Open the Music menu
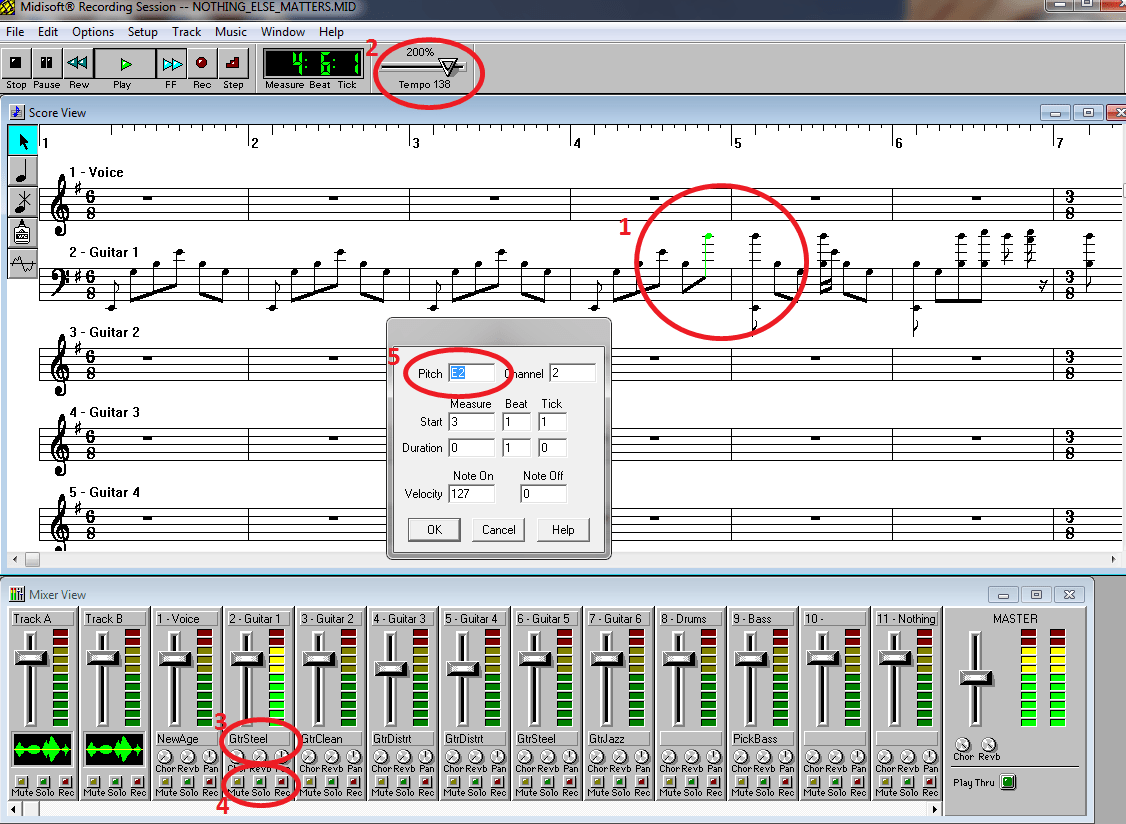Image resolution: width=1126 pixels, height=824 pixels. pyautogui.click(x=231, y=32)
